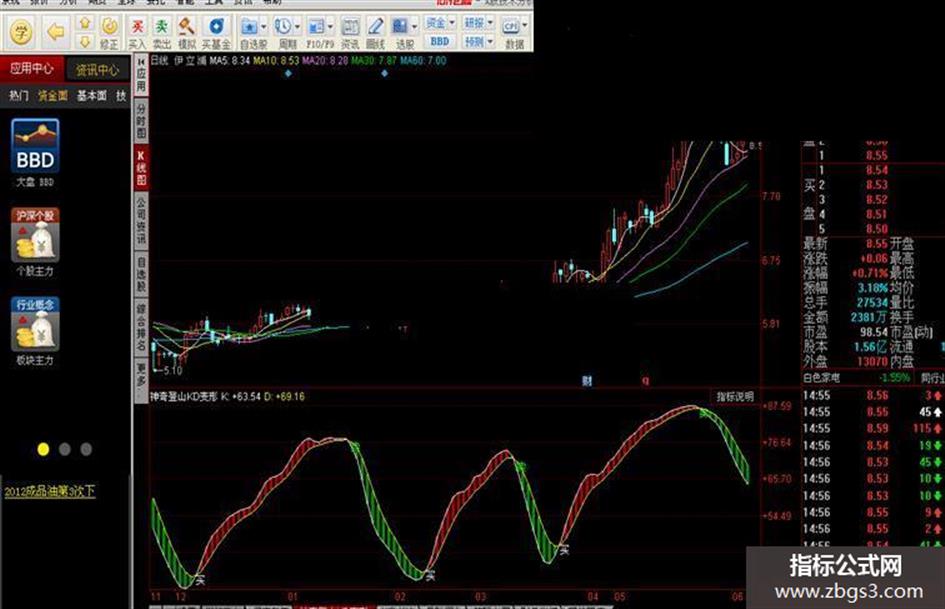This screenshot has height=609, width=945.
Task: Click the blue 财 marker below chart
Action: pos(587,380)
